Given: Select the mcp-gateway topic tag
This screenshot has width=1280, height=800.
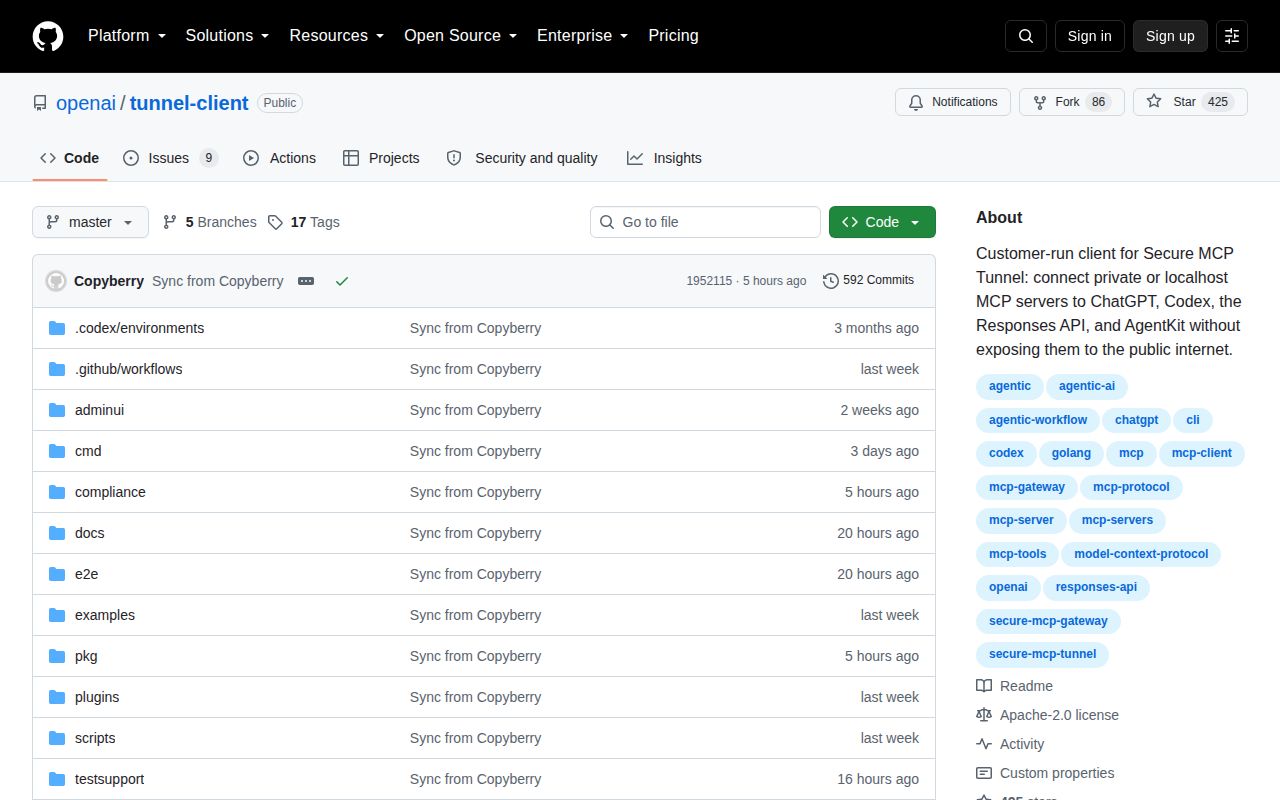Looking at the screenshot, I should (x=1027, y=487).
